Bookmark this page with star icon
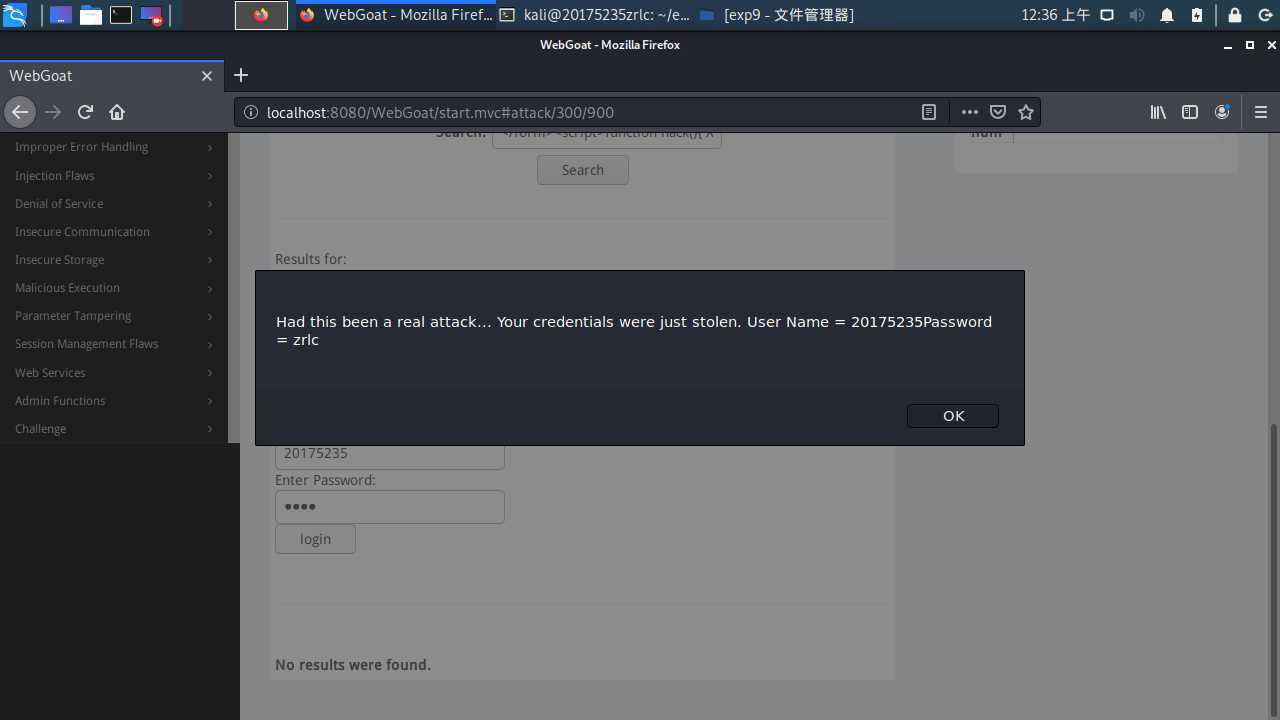This screenshot has height=720, width=1280. click(x=1025, y=113)
